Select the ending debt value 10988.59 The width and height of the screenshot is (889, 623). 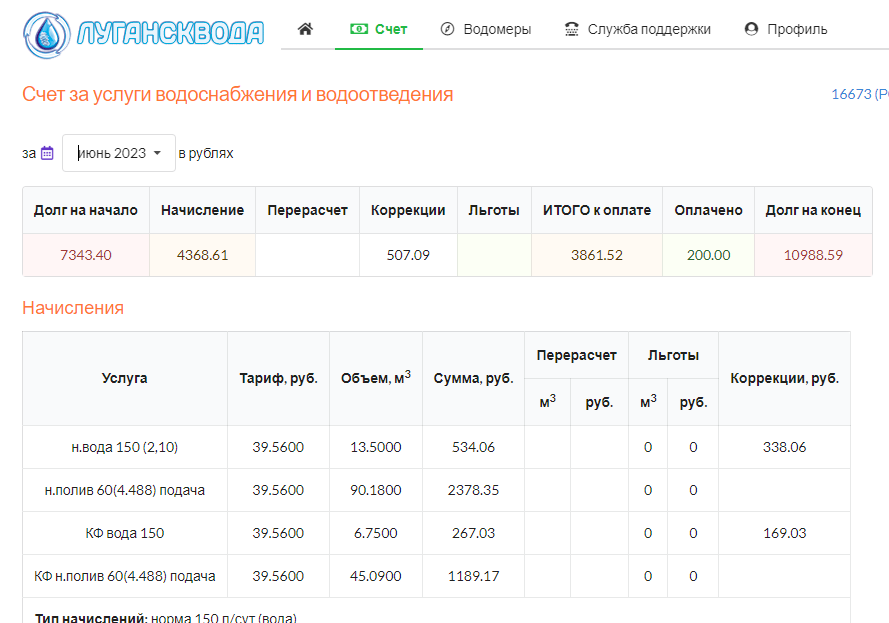click(813, 255)
